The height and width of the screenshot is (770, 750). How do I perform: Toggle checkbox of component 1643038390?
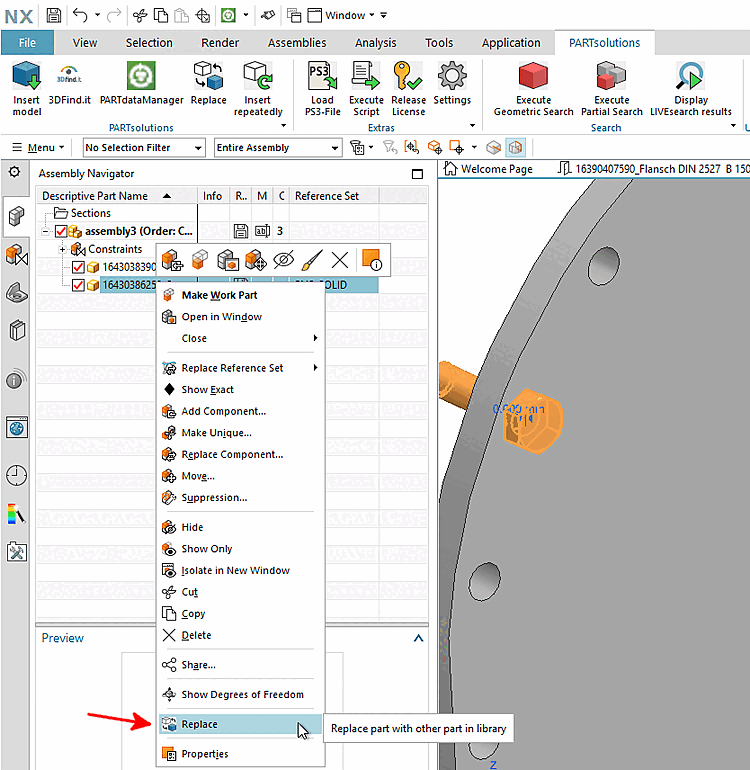(x=78, y=267)
